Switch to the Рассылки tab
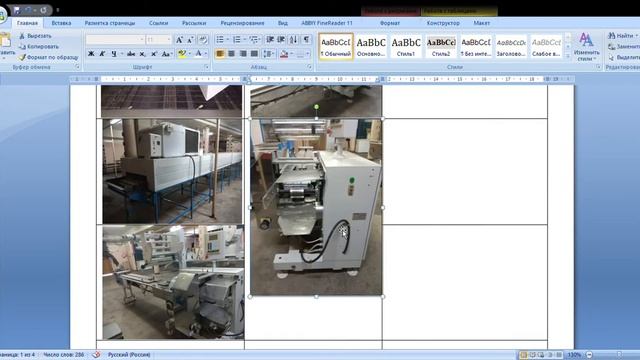Image resolution: width=640 pixels, height=360 pixels. click(x=194, y=23)
